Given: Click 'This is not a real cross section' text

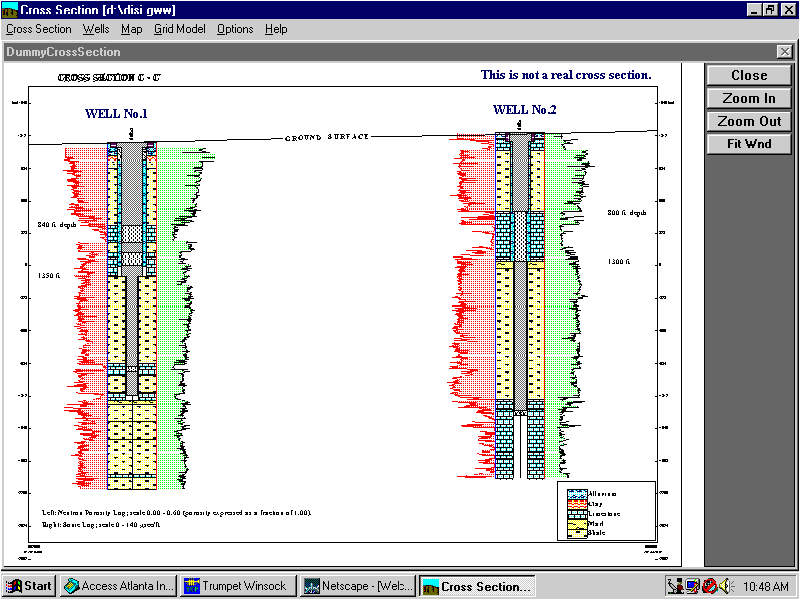Looking at the screenshot, I should (x=566, y=75).
